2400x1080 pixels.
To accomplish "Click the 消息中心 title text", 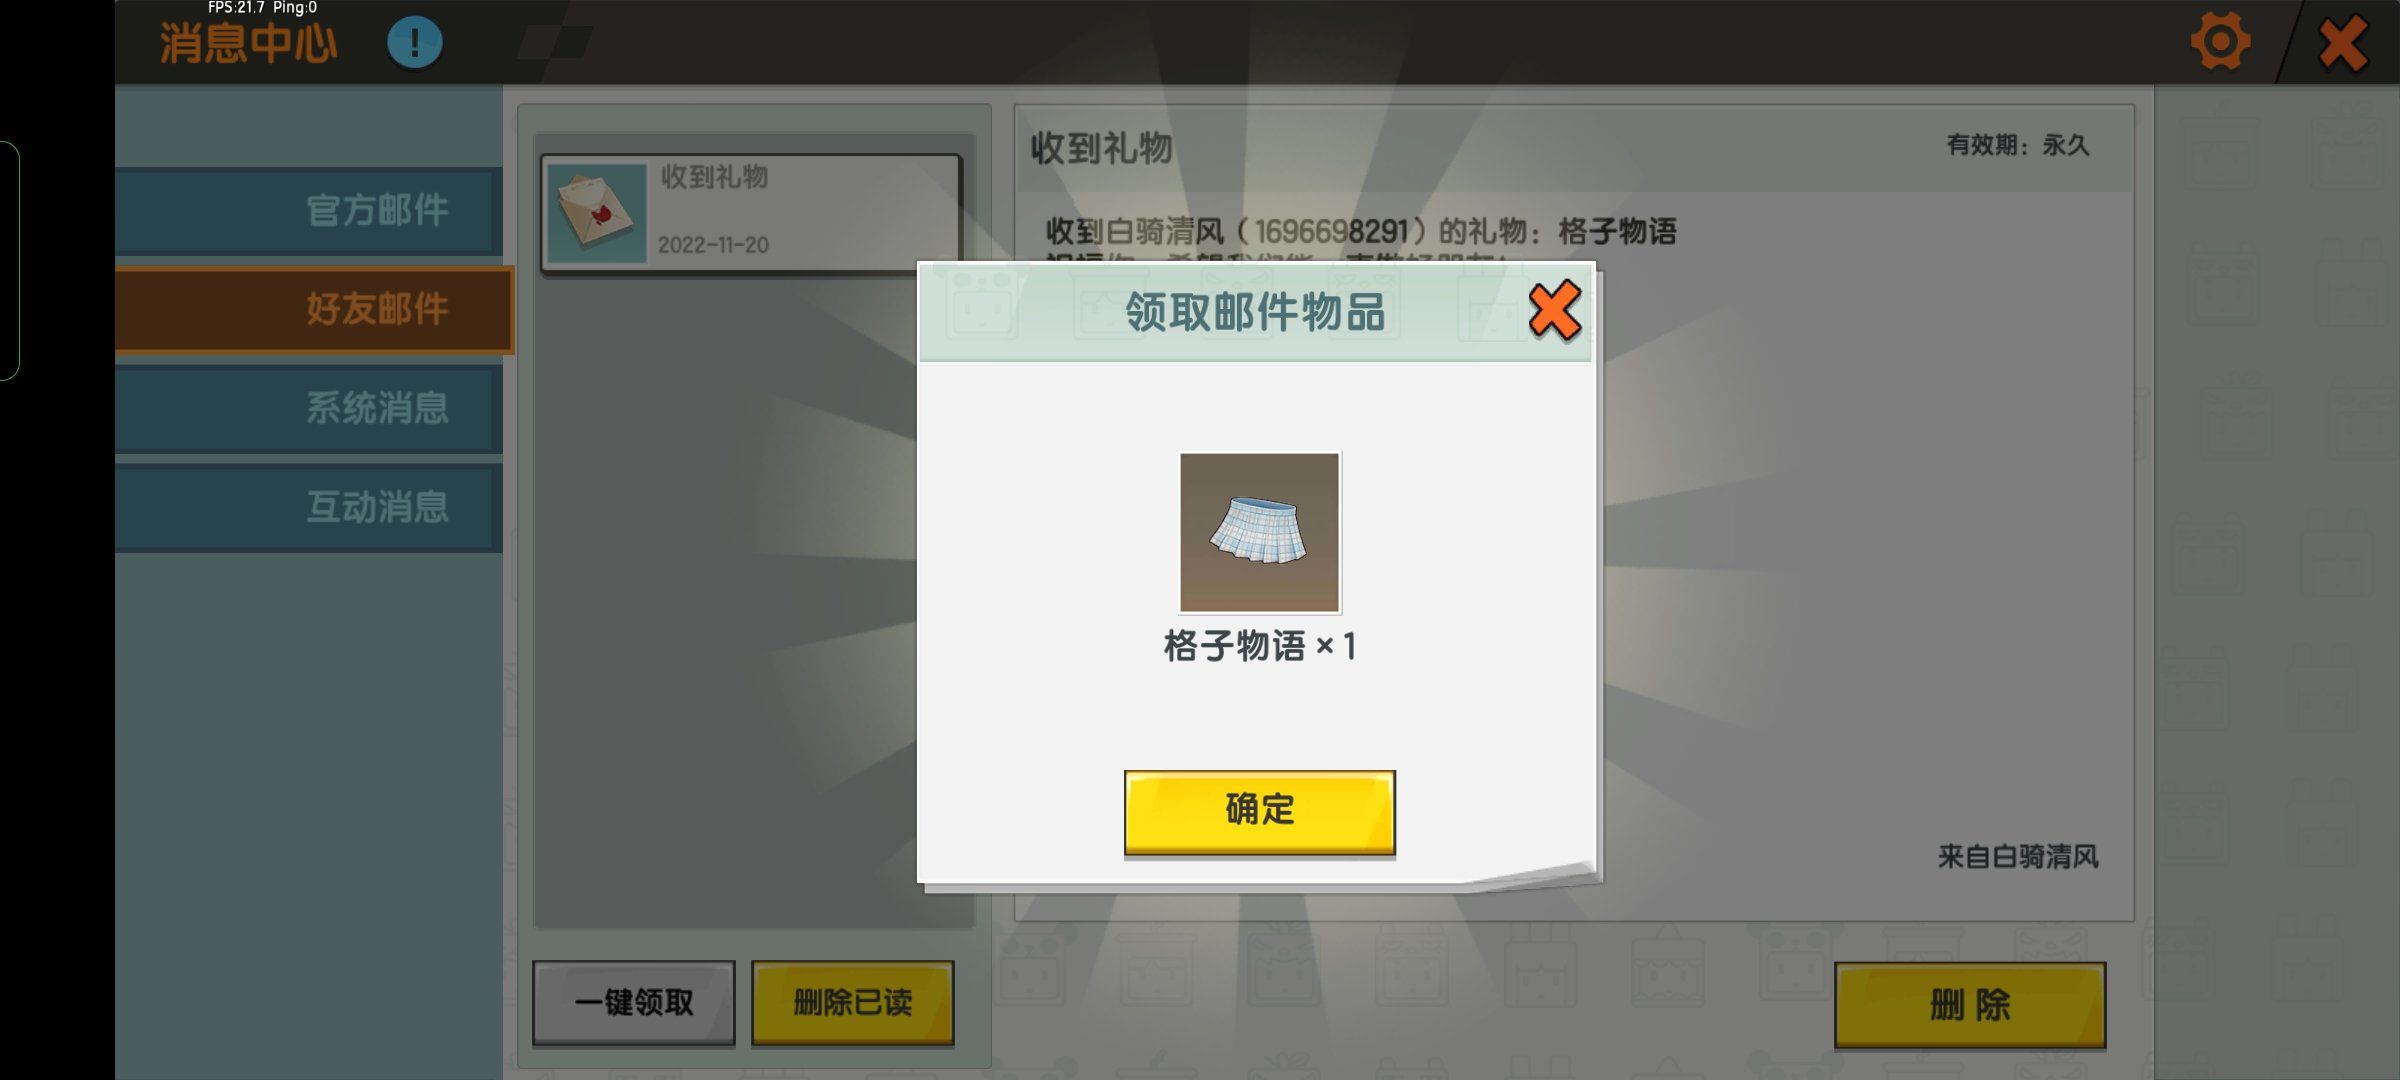I will 248,45.
